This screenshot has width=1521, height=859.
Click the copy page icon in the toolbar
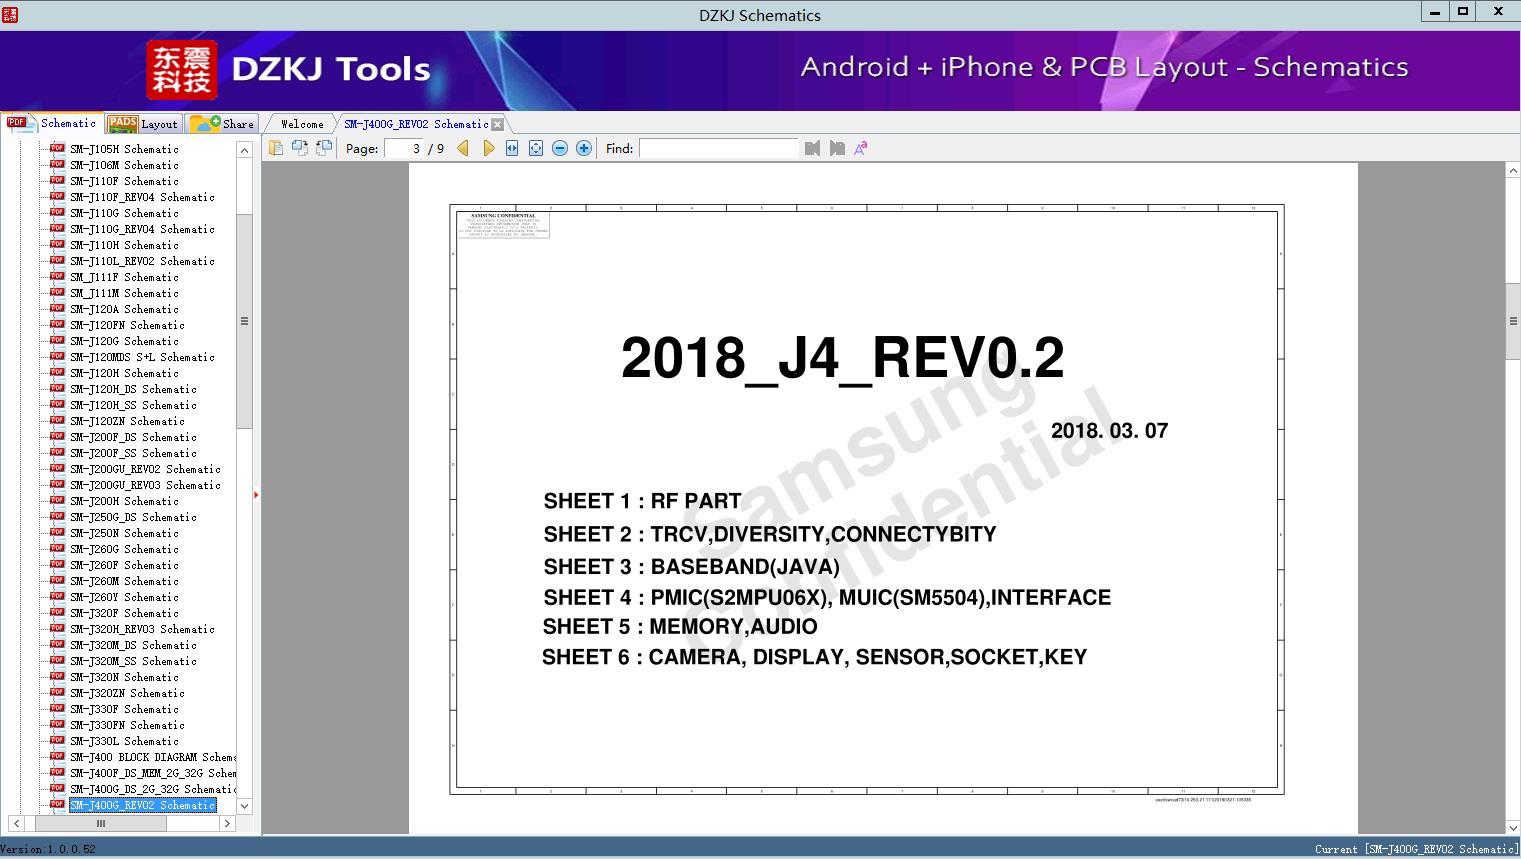coord(276,148)
